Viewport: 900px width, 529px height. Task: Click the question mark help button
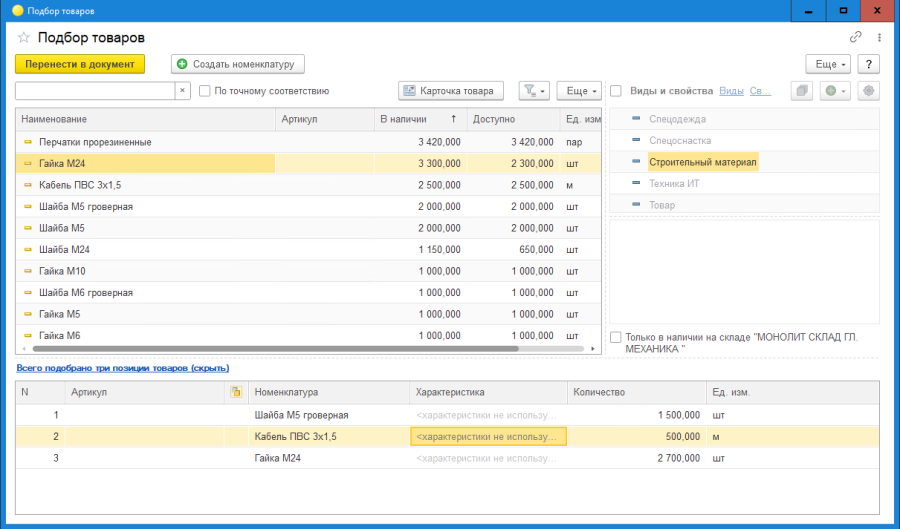[x=868, y=64]
